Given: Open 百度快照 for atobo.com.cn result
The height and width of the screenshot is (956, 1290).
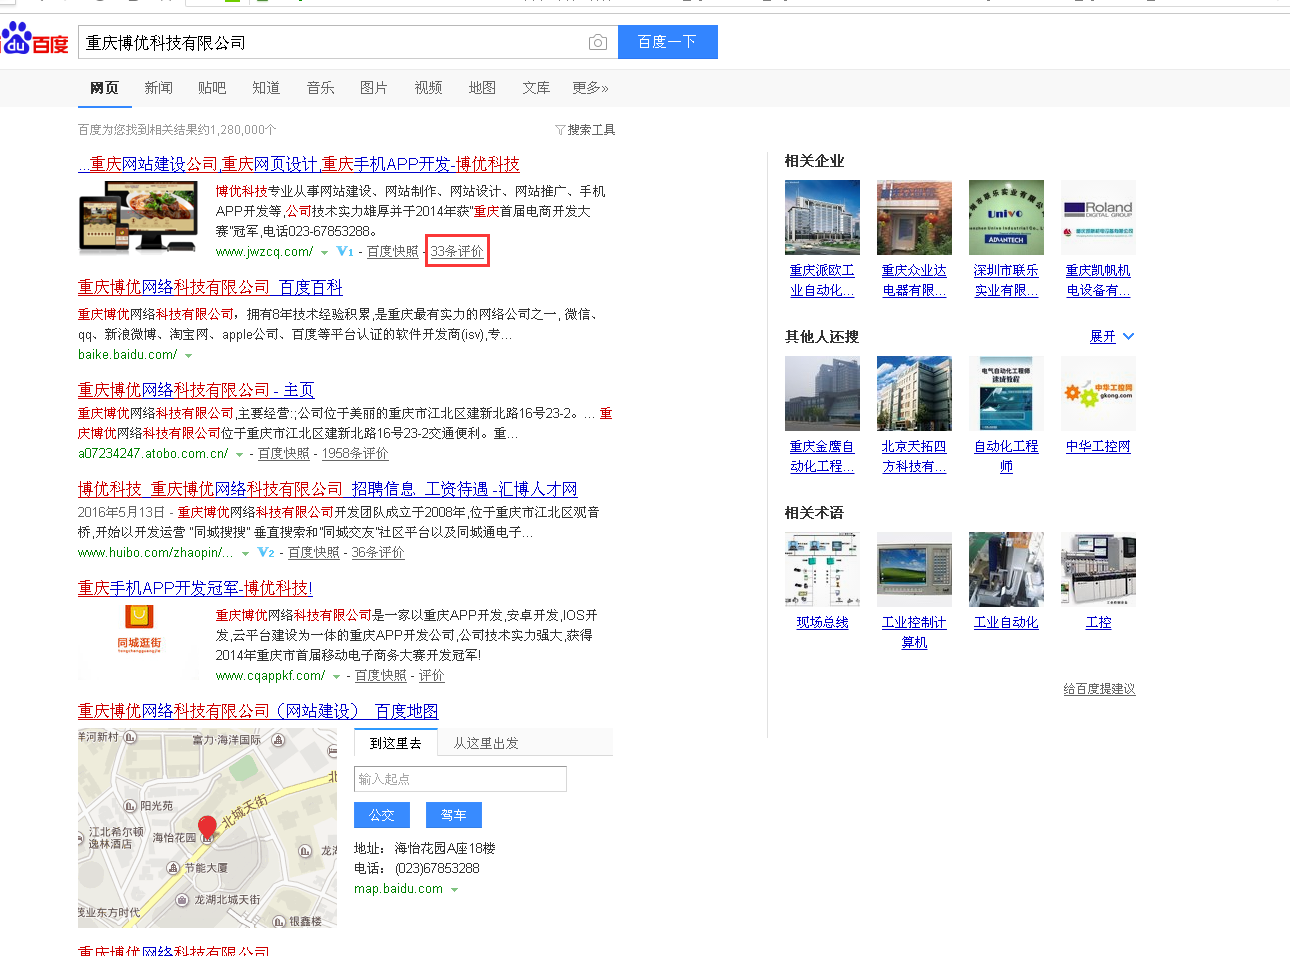Looking at the screenshot, I should [x=284, y=454].
